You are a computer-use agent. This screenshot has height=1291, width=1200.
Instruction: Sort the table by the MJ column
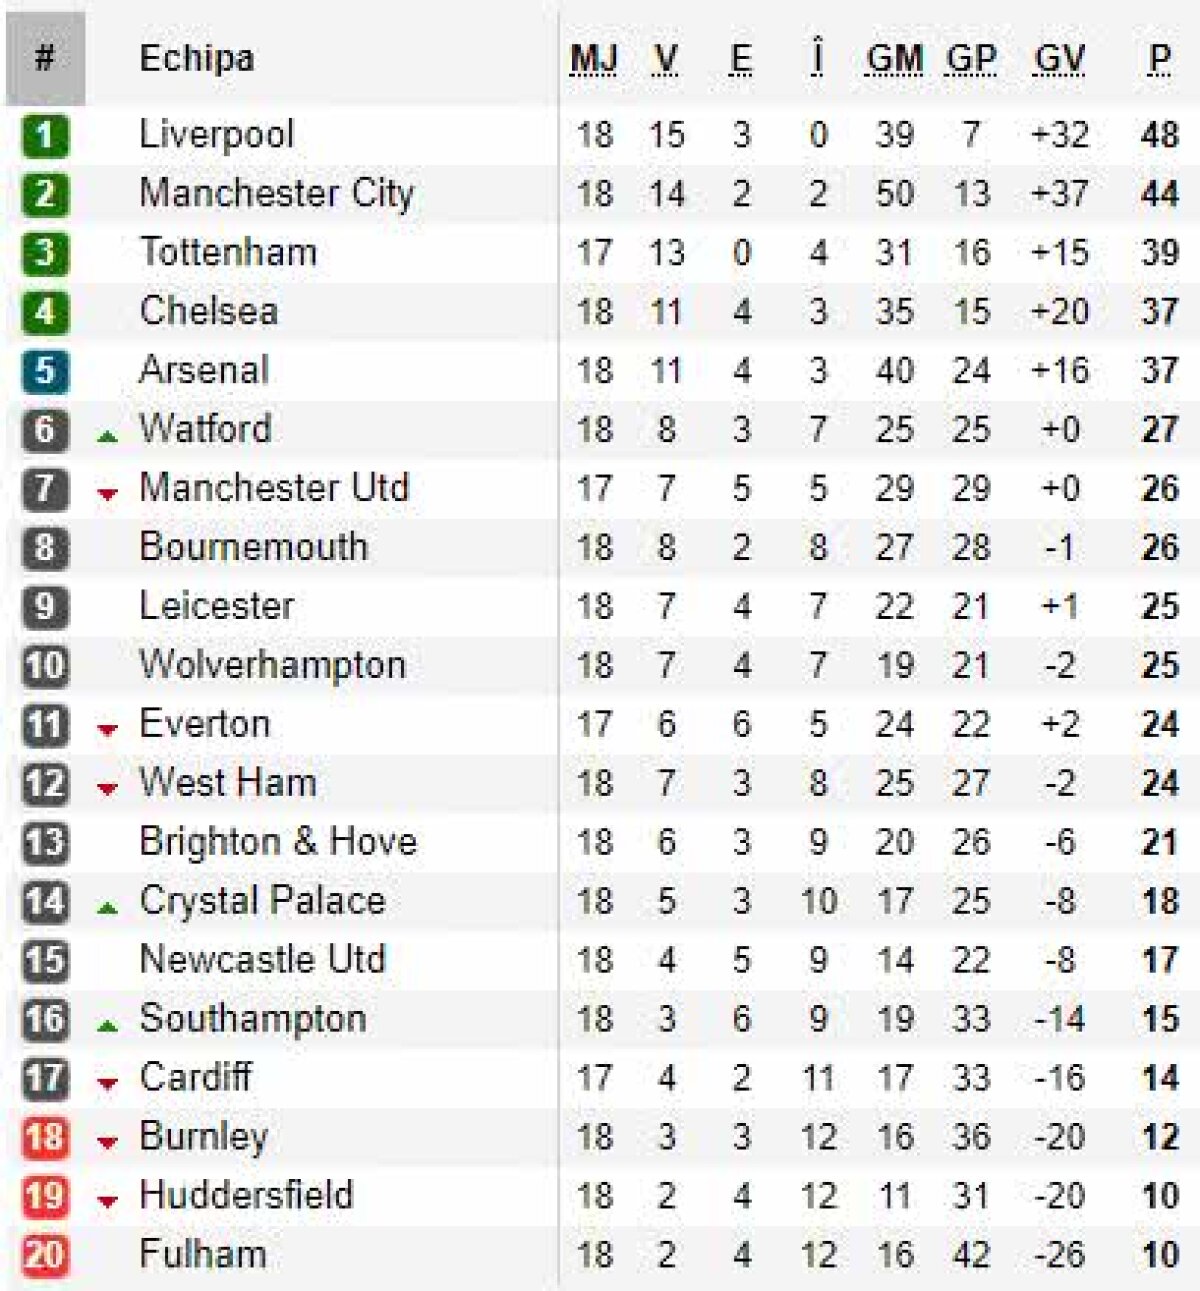[593, 59]
